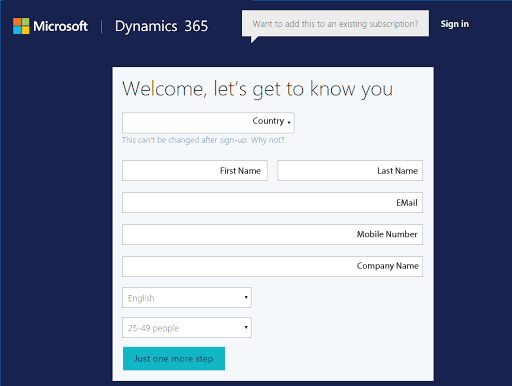Open the 'Why not?' link
Image resolution: width=512 pixels, height=386 pixels.
(267, 140)
